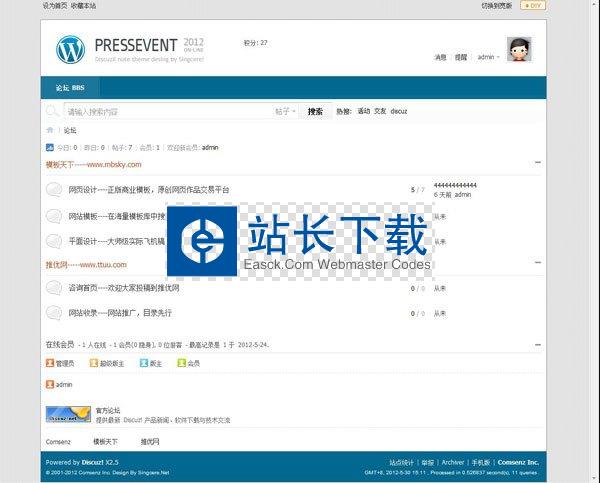Screen dimensions: 600x483
Task: Collapse the 模板天下 forum category
Action: (x=537, y=162)
